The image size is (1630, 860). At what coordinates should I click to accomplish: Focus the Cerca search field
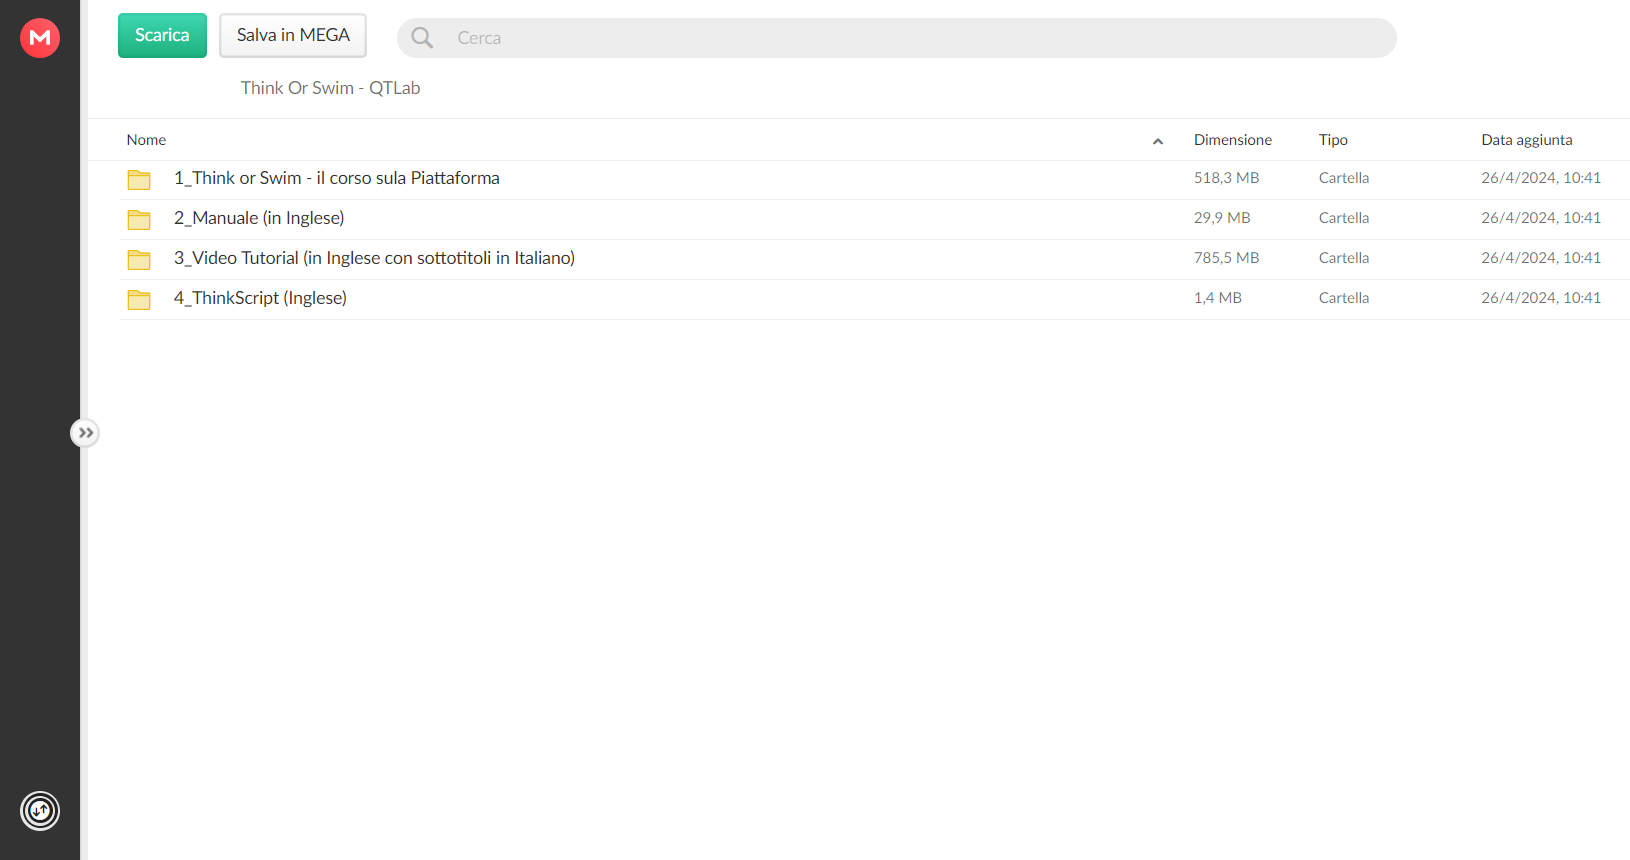[x=896, y=38]
